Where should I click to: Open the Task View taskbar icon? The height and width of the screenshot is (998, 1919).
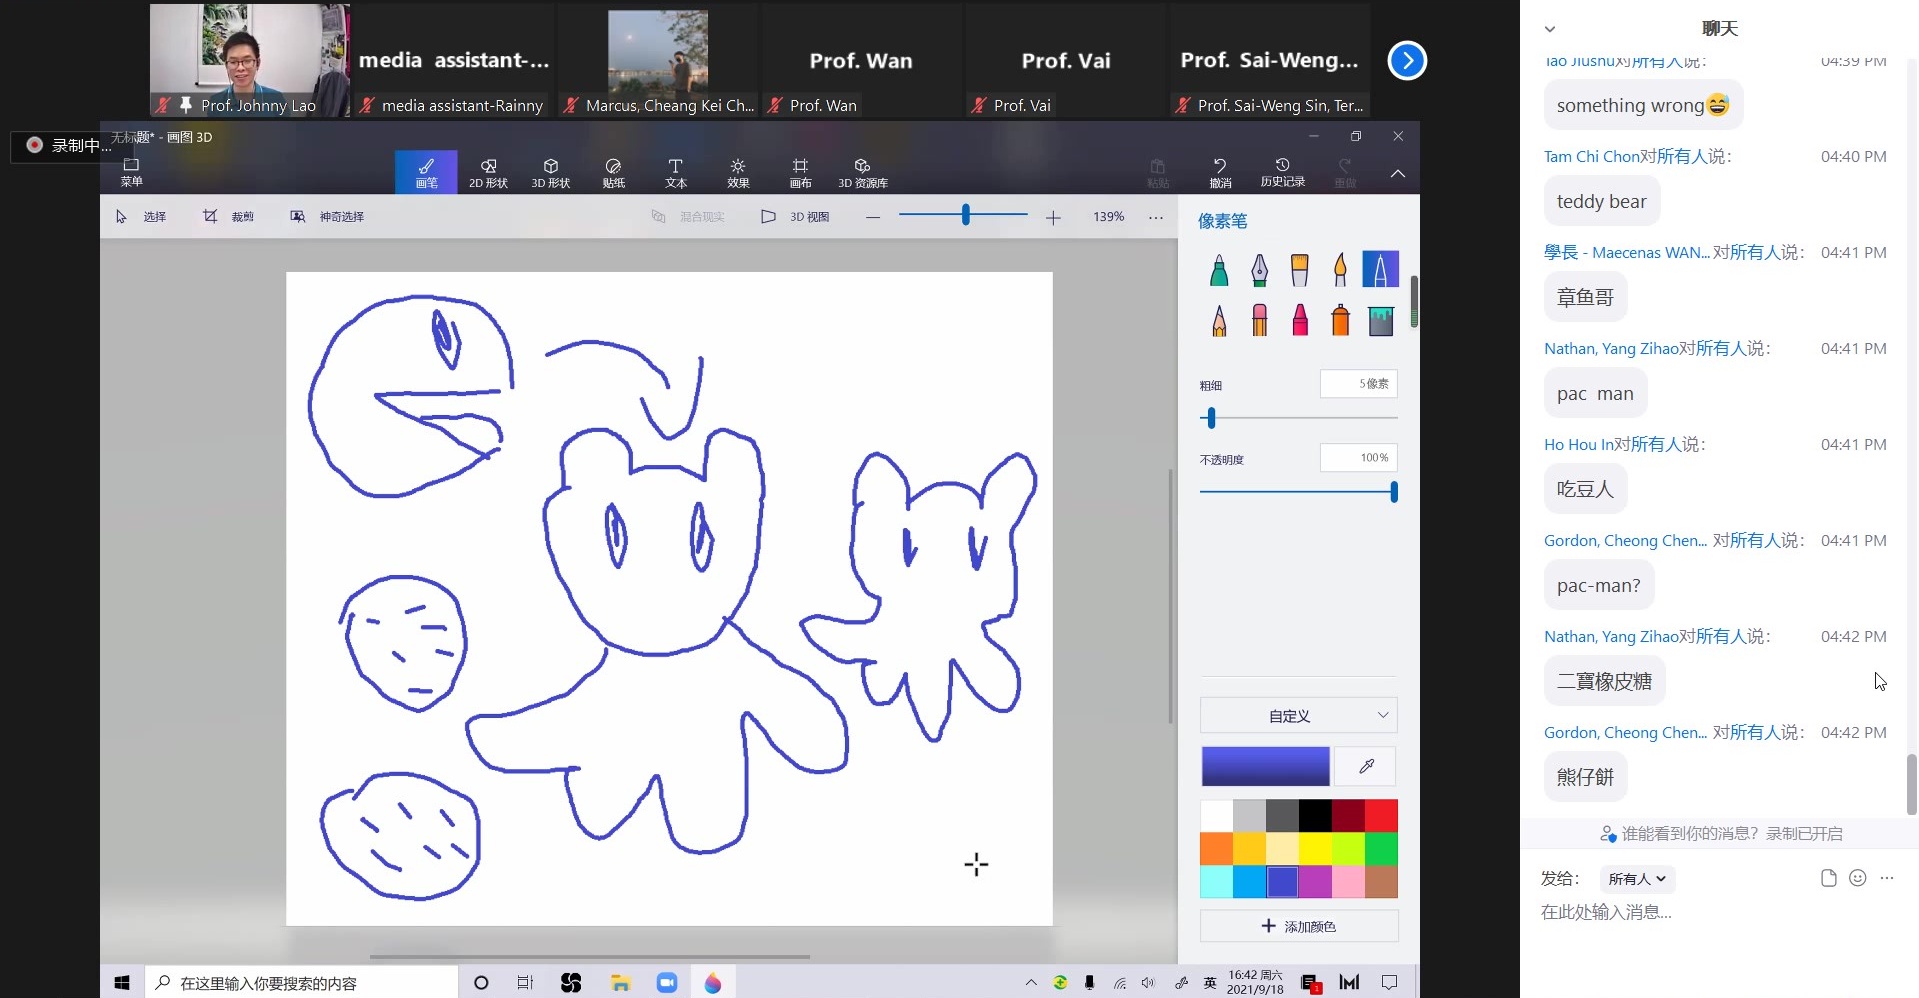[x=525, y=983]
